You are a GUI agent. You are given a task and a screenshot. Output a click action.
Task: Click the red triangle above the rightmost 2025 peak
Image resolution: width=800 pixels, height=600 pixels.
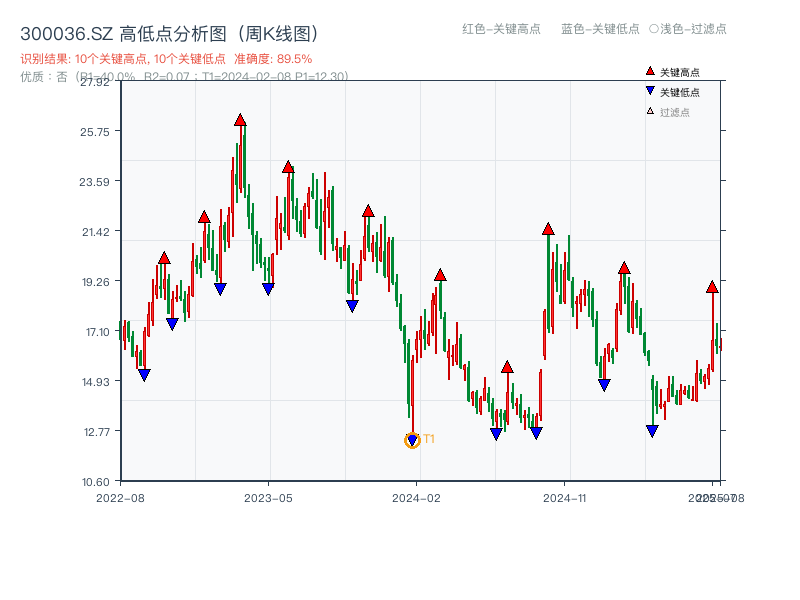tap(711, 287)
